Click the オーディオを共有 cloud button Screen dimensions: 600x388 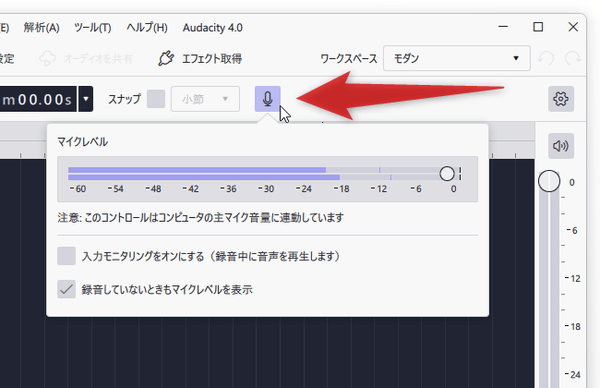[86, 59]
